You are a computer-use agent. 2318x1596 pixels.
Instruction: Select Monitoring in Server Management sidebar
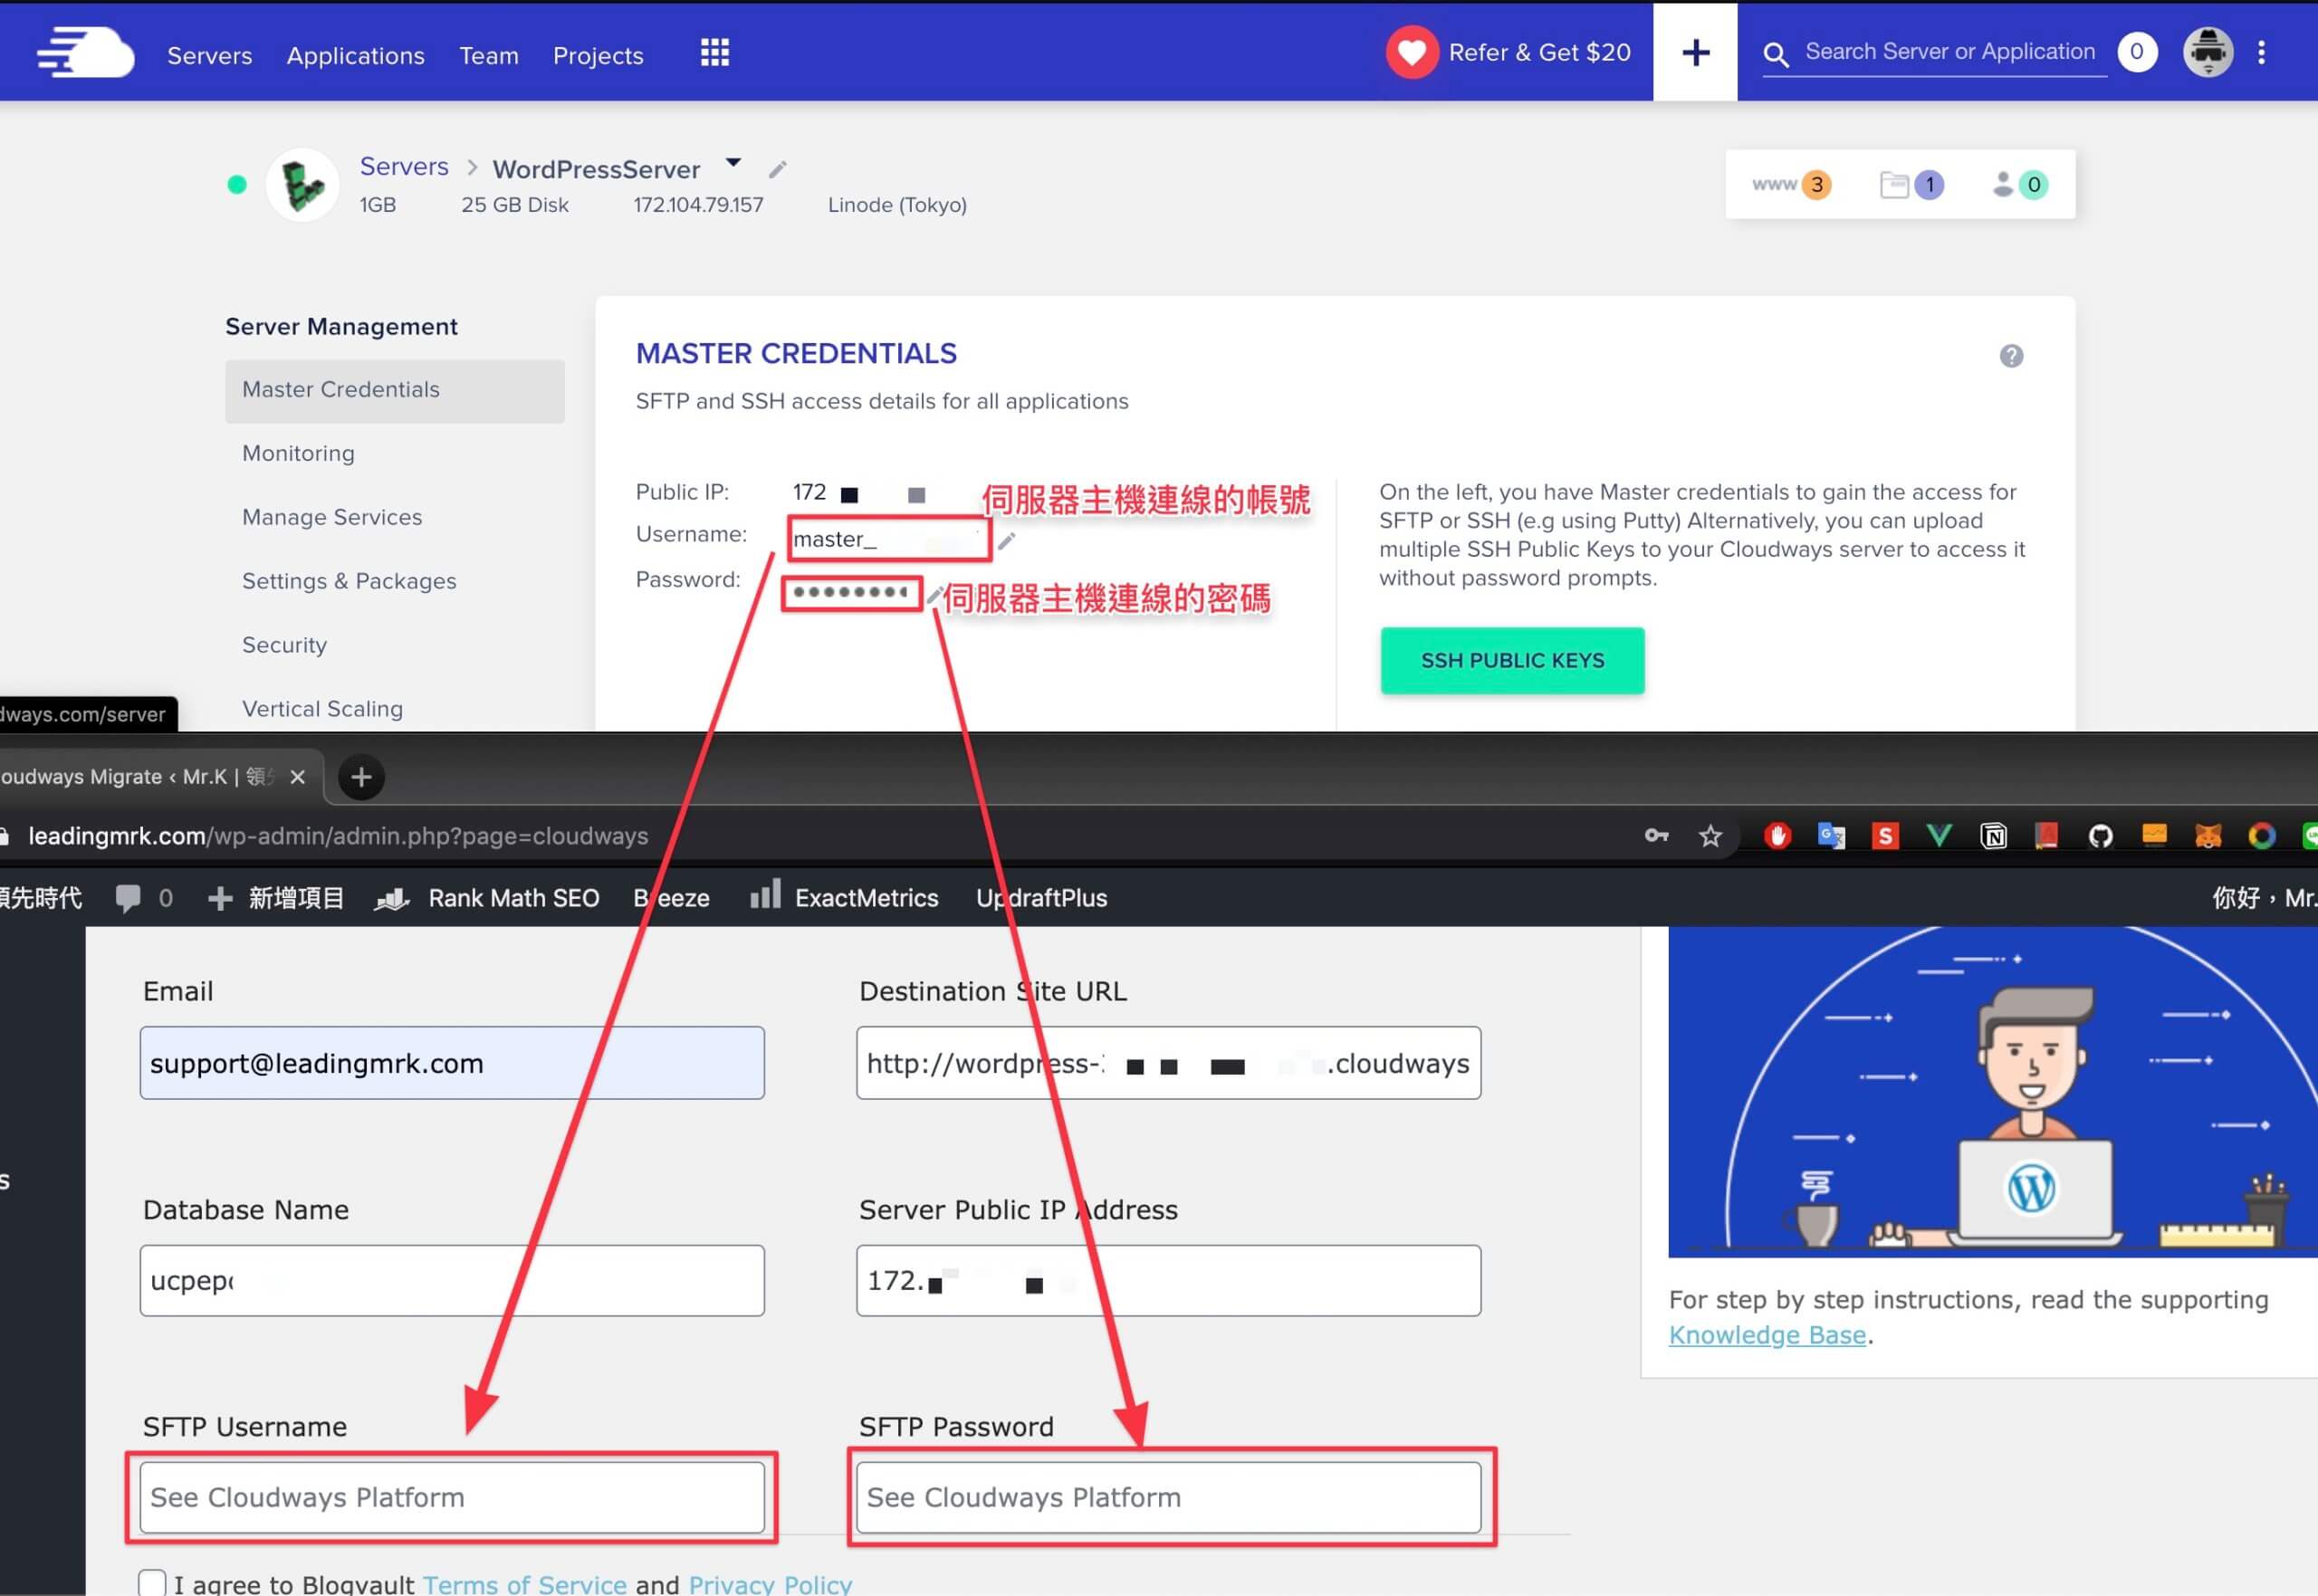coord(298,453)
